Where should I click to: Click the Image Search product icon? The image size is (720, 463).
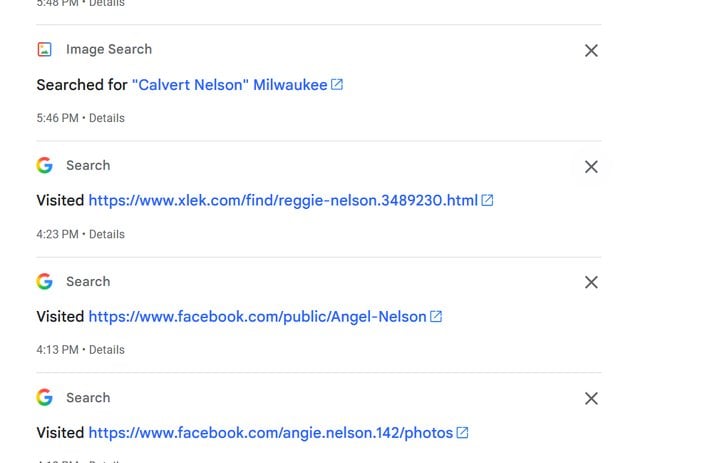click(44, 49)
